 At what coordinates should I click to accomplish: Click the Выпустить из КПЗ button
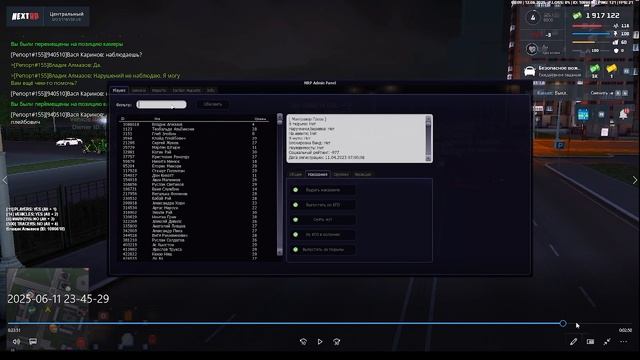(x=323, y=205)
